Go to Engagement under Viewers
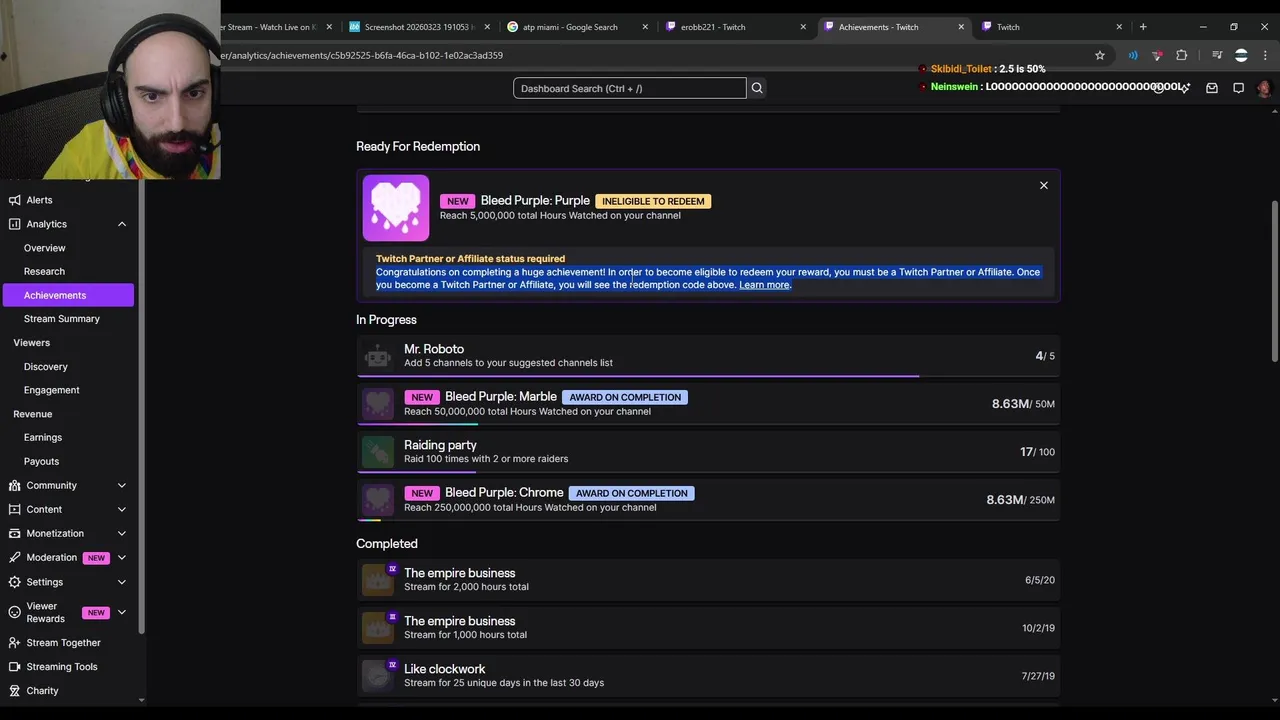This screenshot has height=720, width=1280. point(52,390)
